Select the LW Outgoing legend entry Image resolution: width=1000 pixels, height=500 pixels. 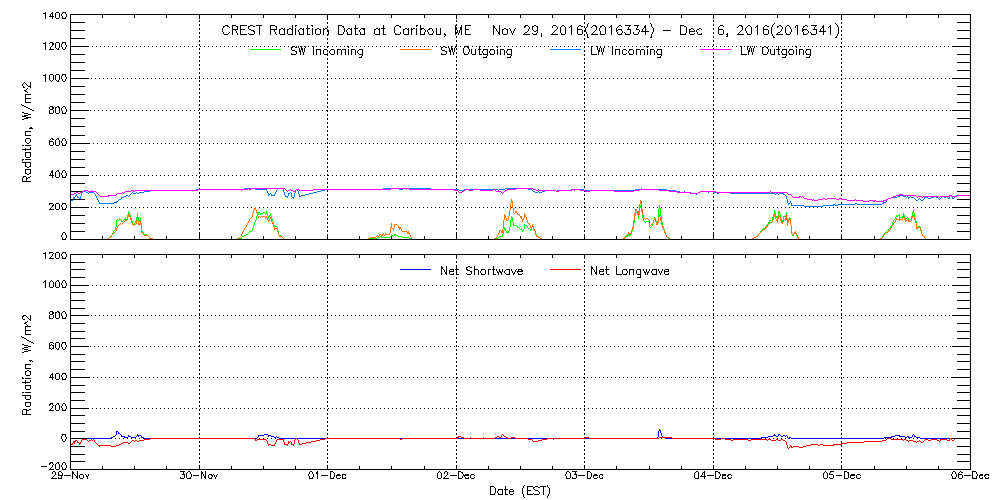(x=775, y=52)
